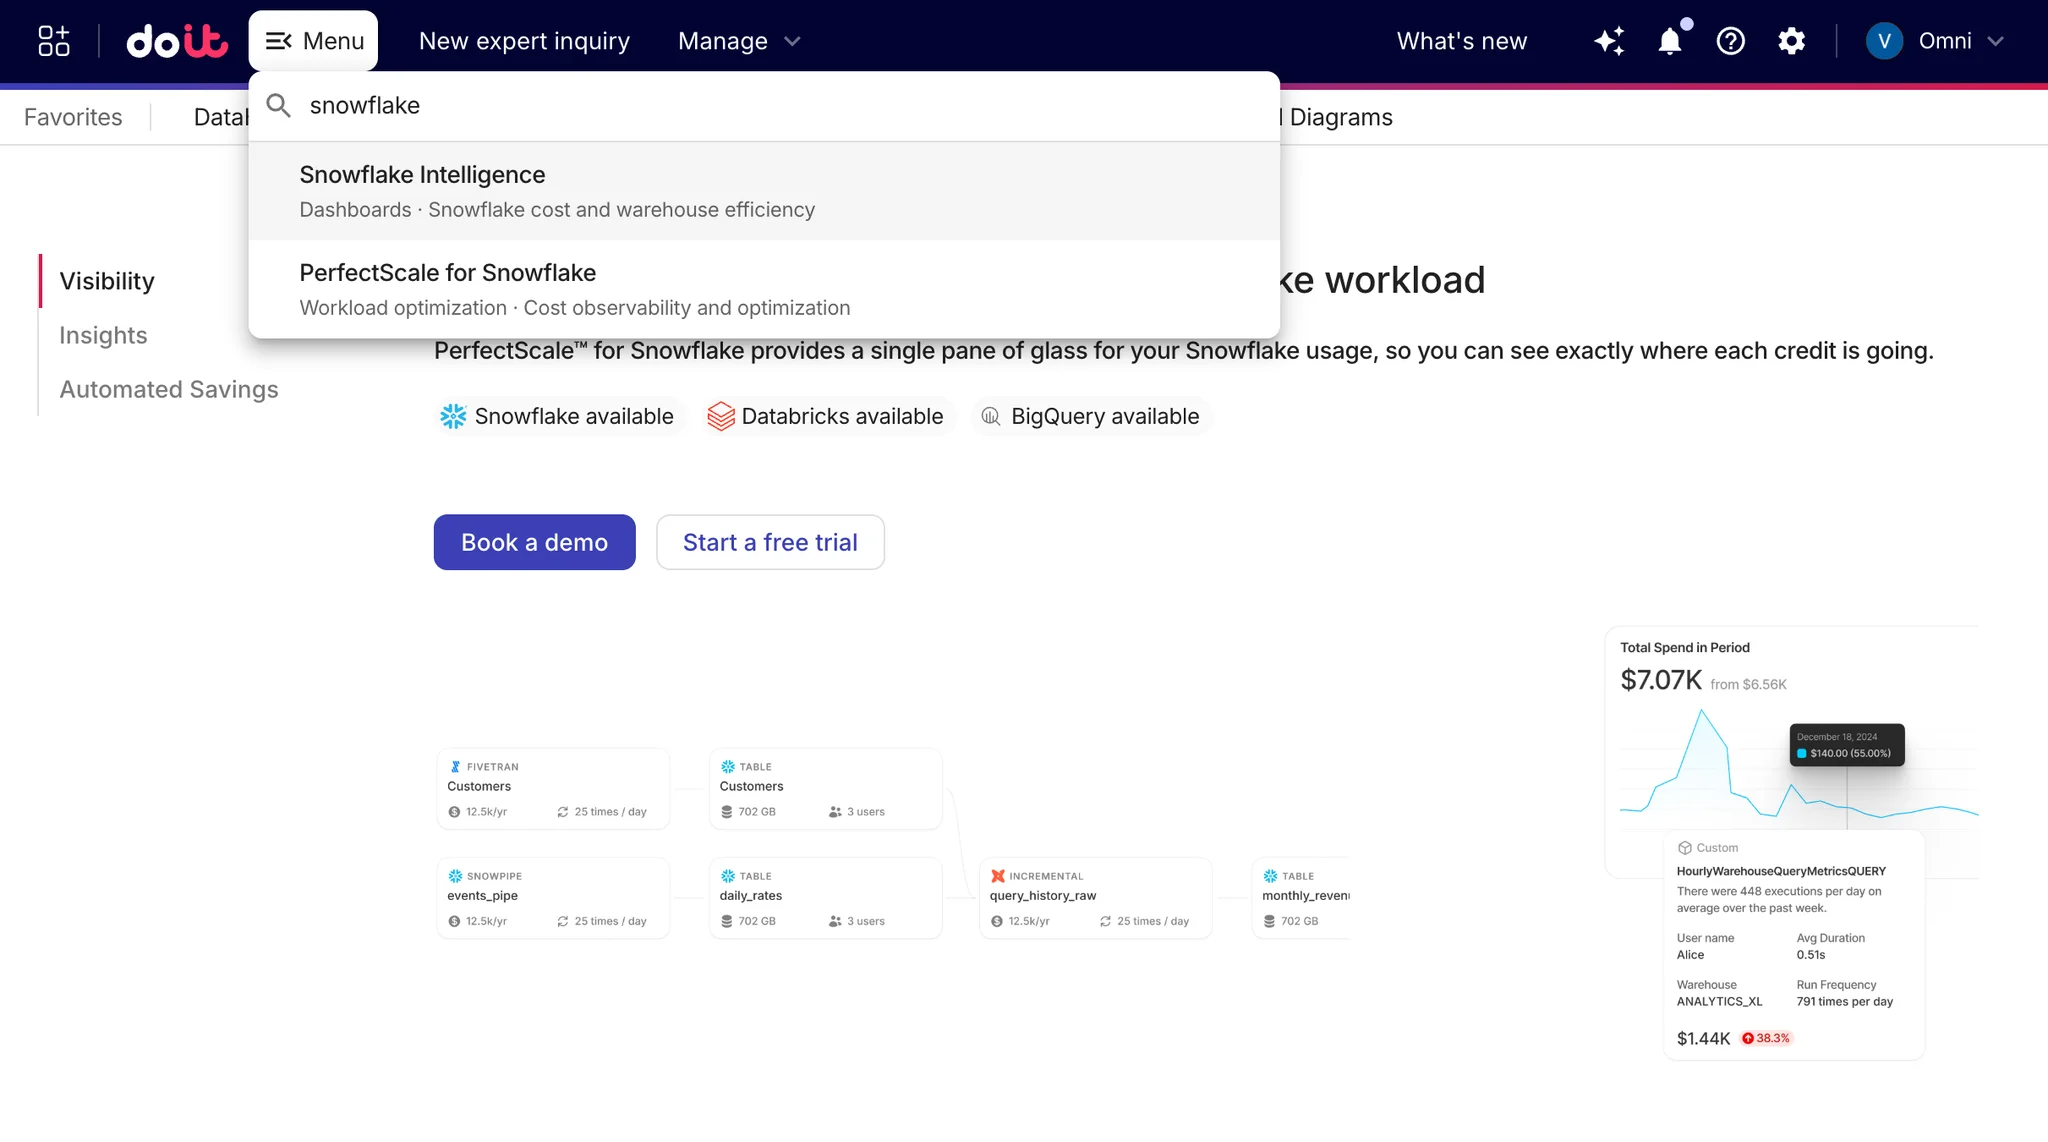Click the refresh icon on events_pipe card
This screenshot has height=1142, width=2048.
pyautogui.click(x=563, y=921)
